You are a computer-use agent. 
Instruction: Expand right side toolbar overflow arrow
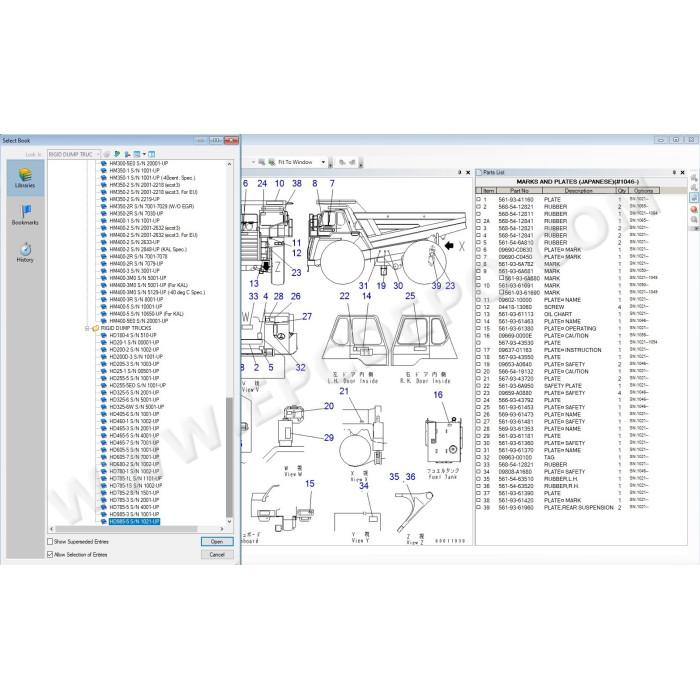coord(694,228)
